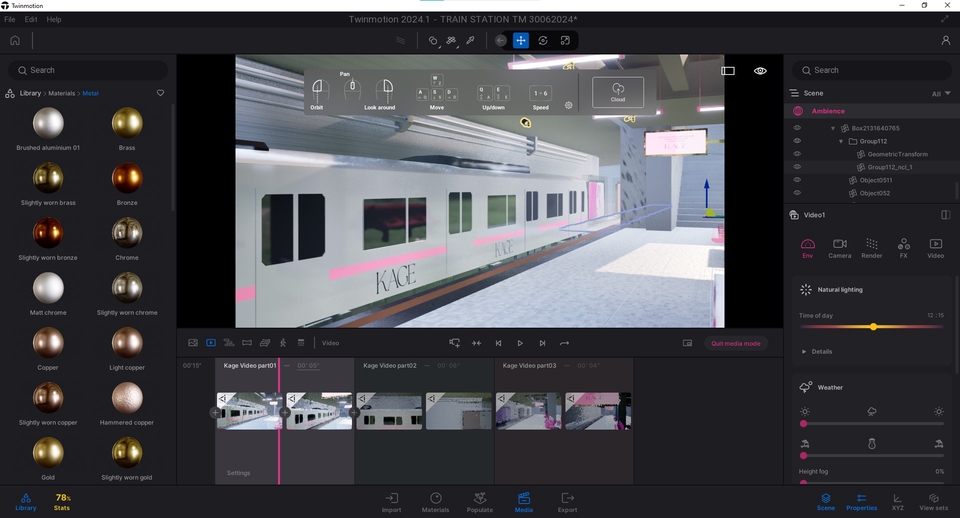This screenshot has height=518, width=960.
Task: Open the FX settings tab
Action: tap(903, 248)
